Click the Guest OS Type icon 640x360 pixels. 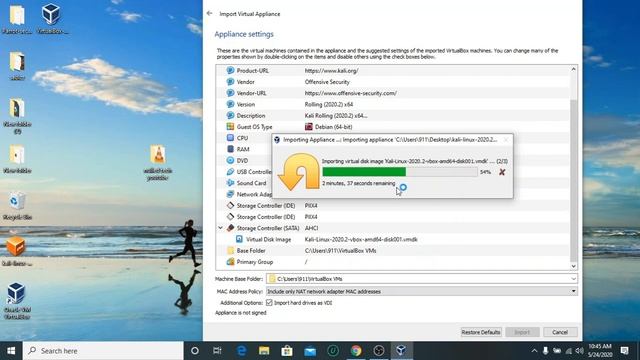click(230, 127)
